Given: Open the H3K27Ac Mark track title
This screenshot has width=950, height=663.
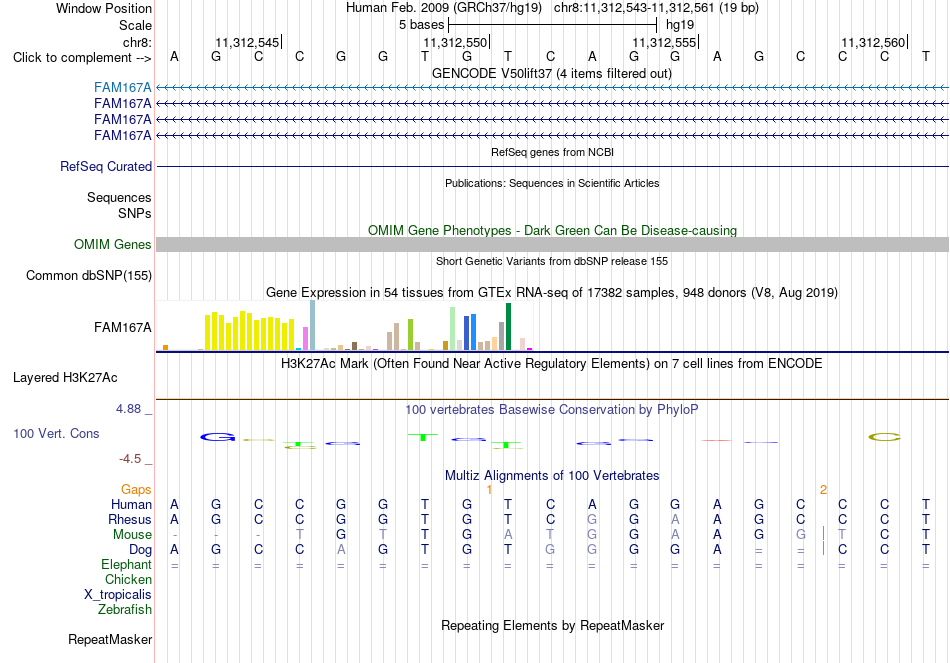Looking at the screenshot, I should (x=552, y=364).
